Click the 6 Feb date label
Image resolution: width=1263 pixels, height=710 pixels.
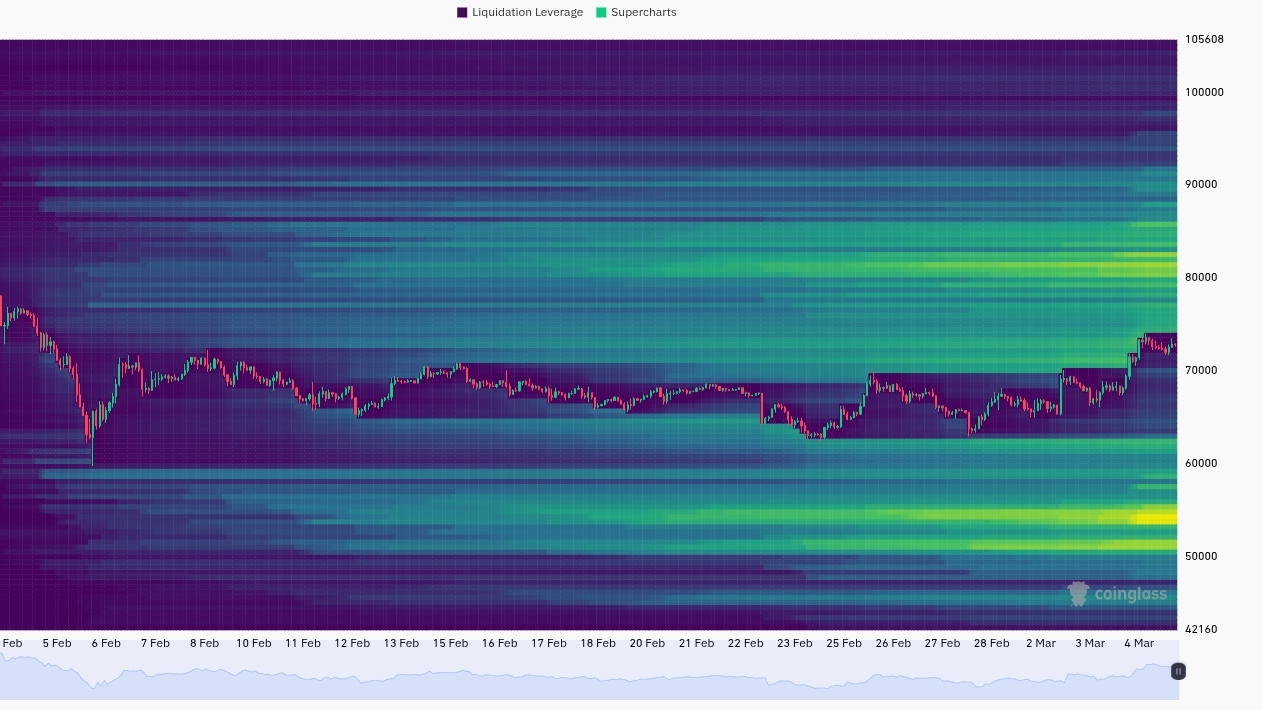[106, 643]
